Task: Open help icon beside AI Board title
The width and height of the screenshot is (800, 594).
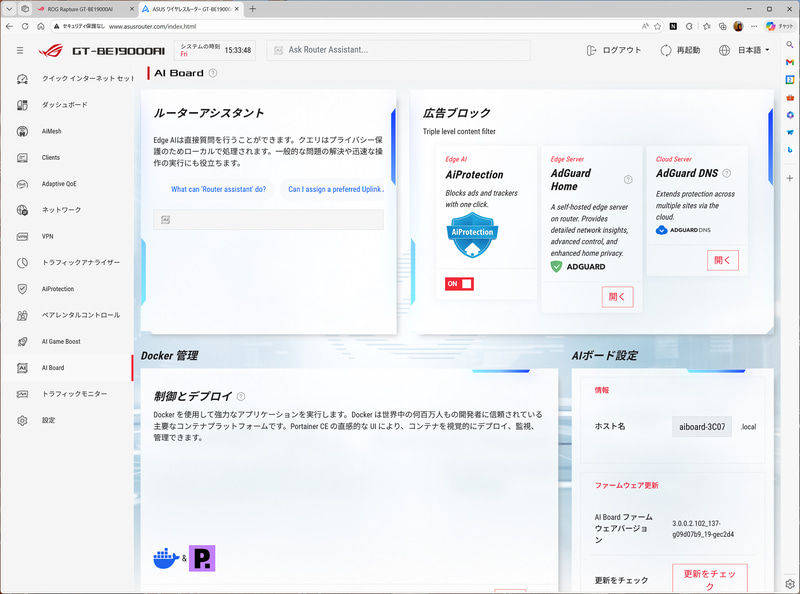Action: pos(213,73)
